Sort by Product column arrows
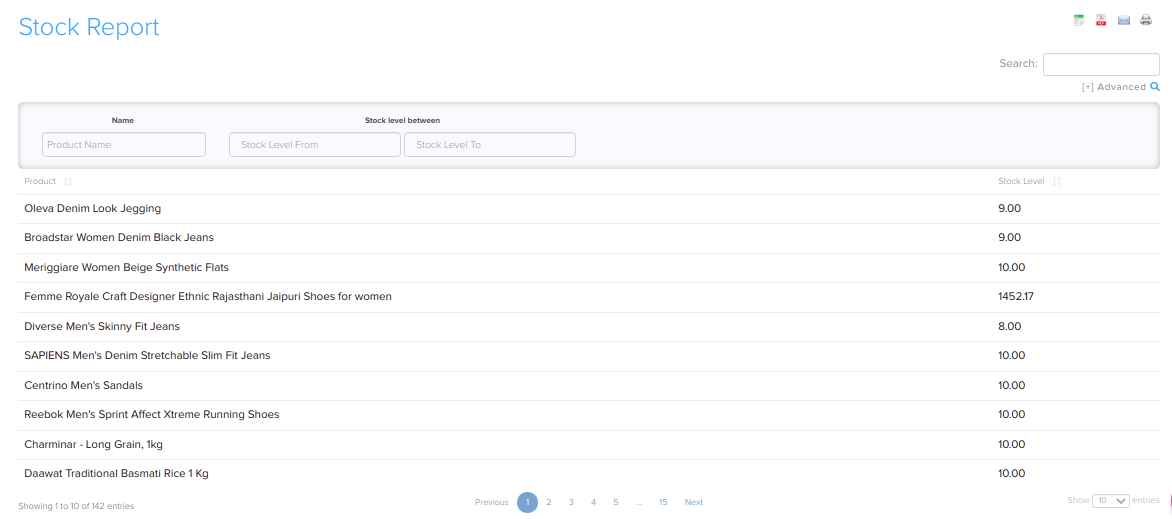 (x=68, y=181)
